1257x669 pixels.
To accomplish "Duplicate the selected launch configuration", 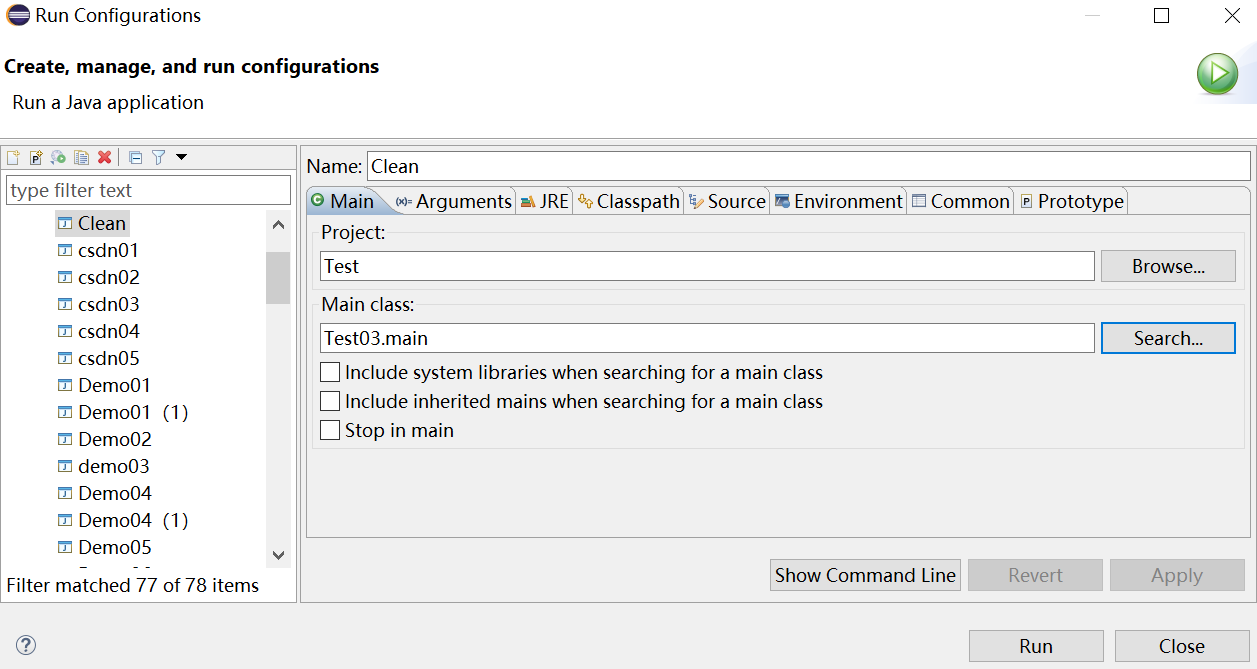I will [81, 157].
